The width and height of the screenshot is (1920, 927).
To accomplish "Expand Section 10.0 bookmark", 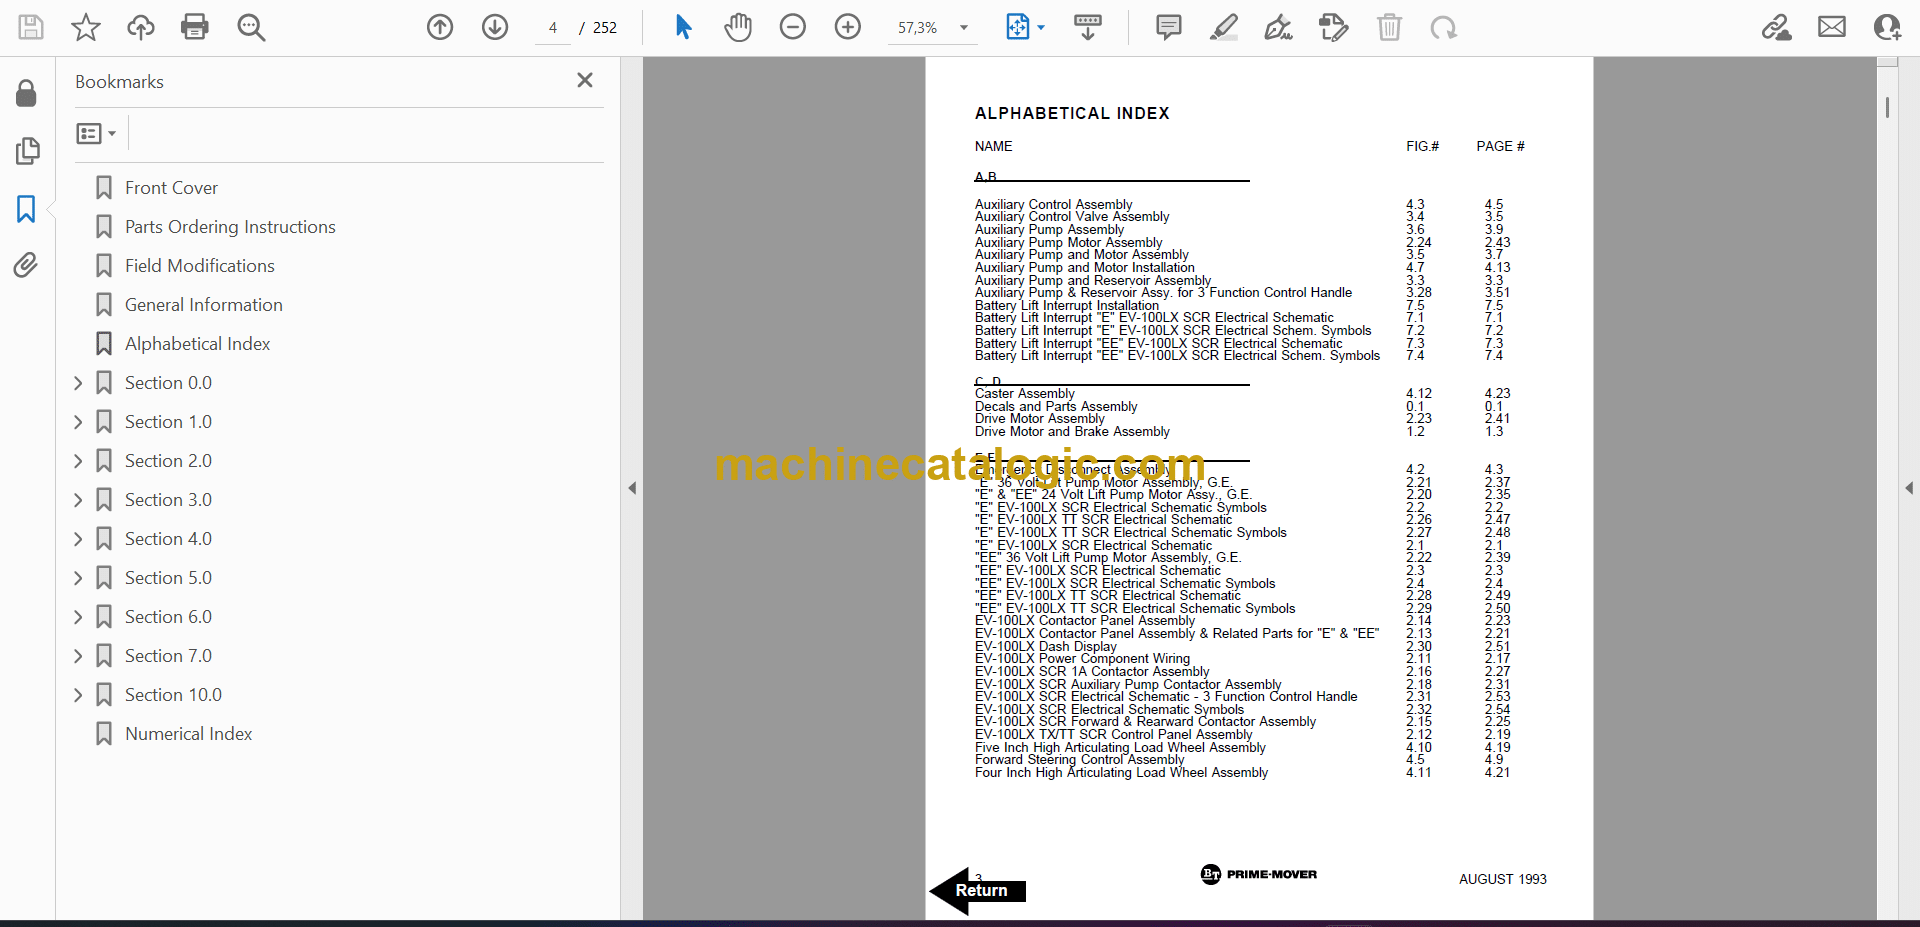I will pos(78,695).
